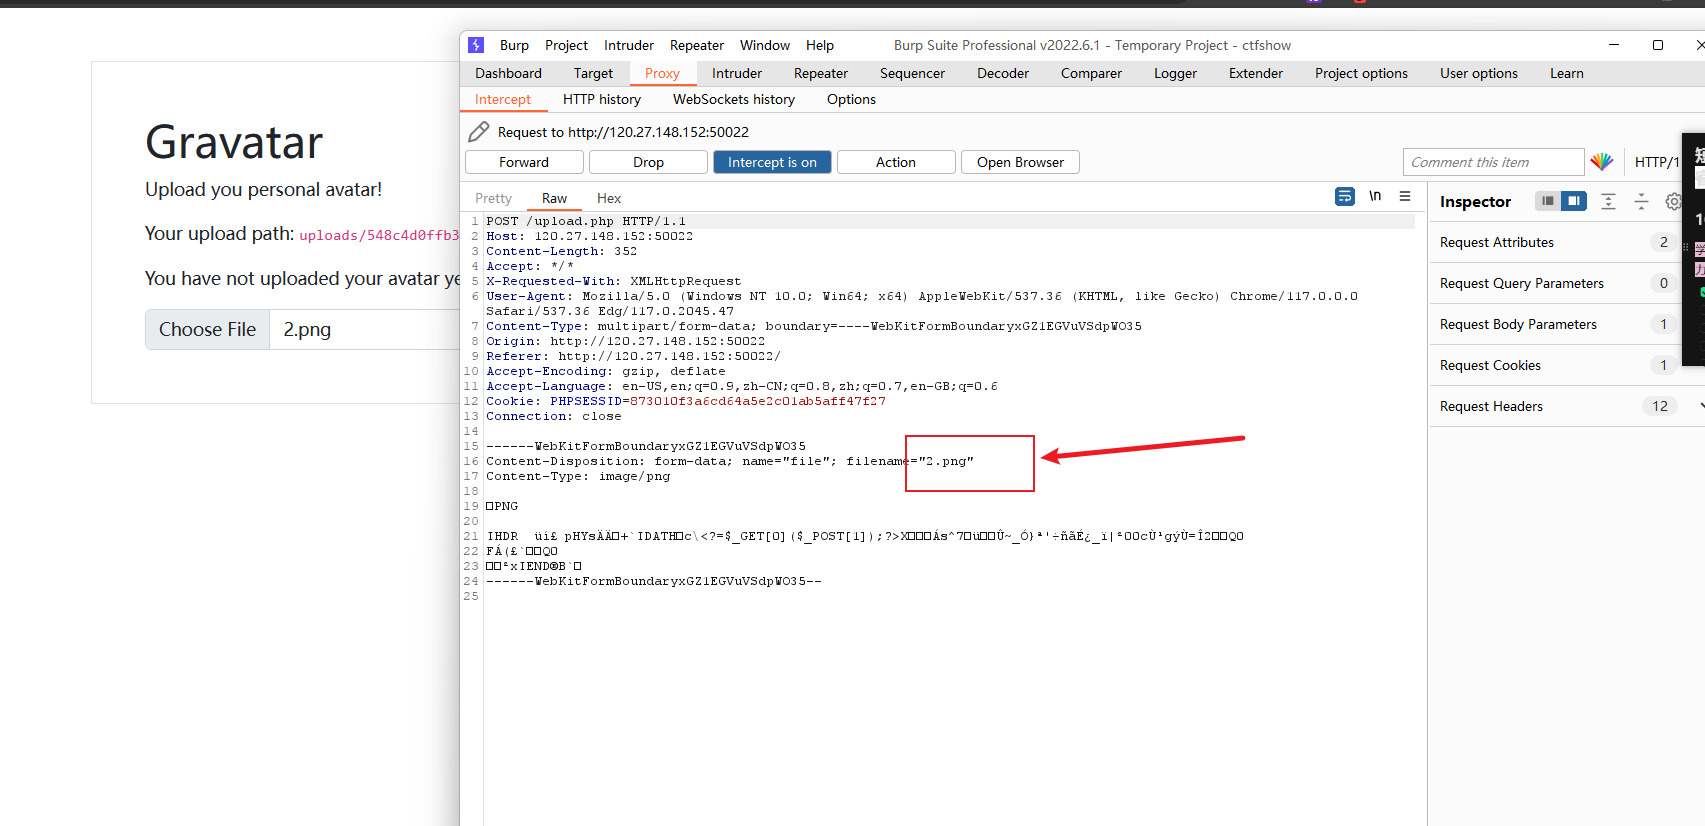This screenshot has width=1705, height=826.
Task: Click the POST /upload.php request line
Action: tap(586, 221)
